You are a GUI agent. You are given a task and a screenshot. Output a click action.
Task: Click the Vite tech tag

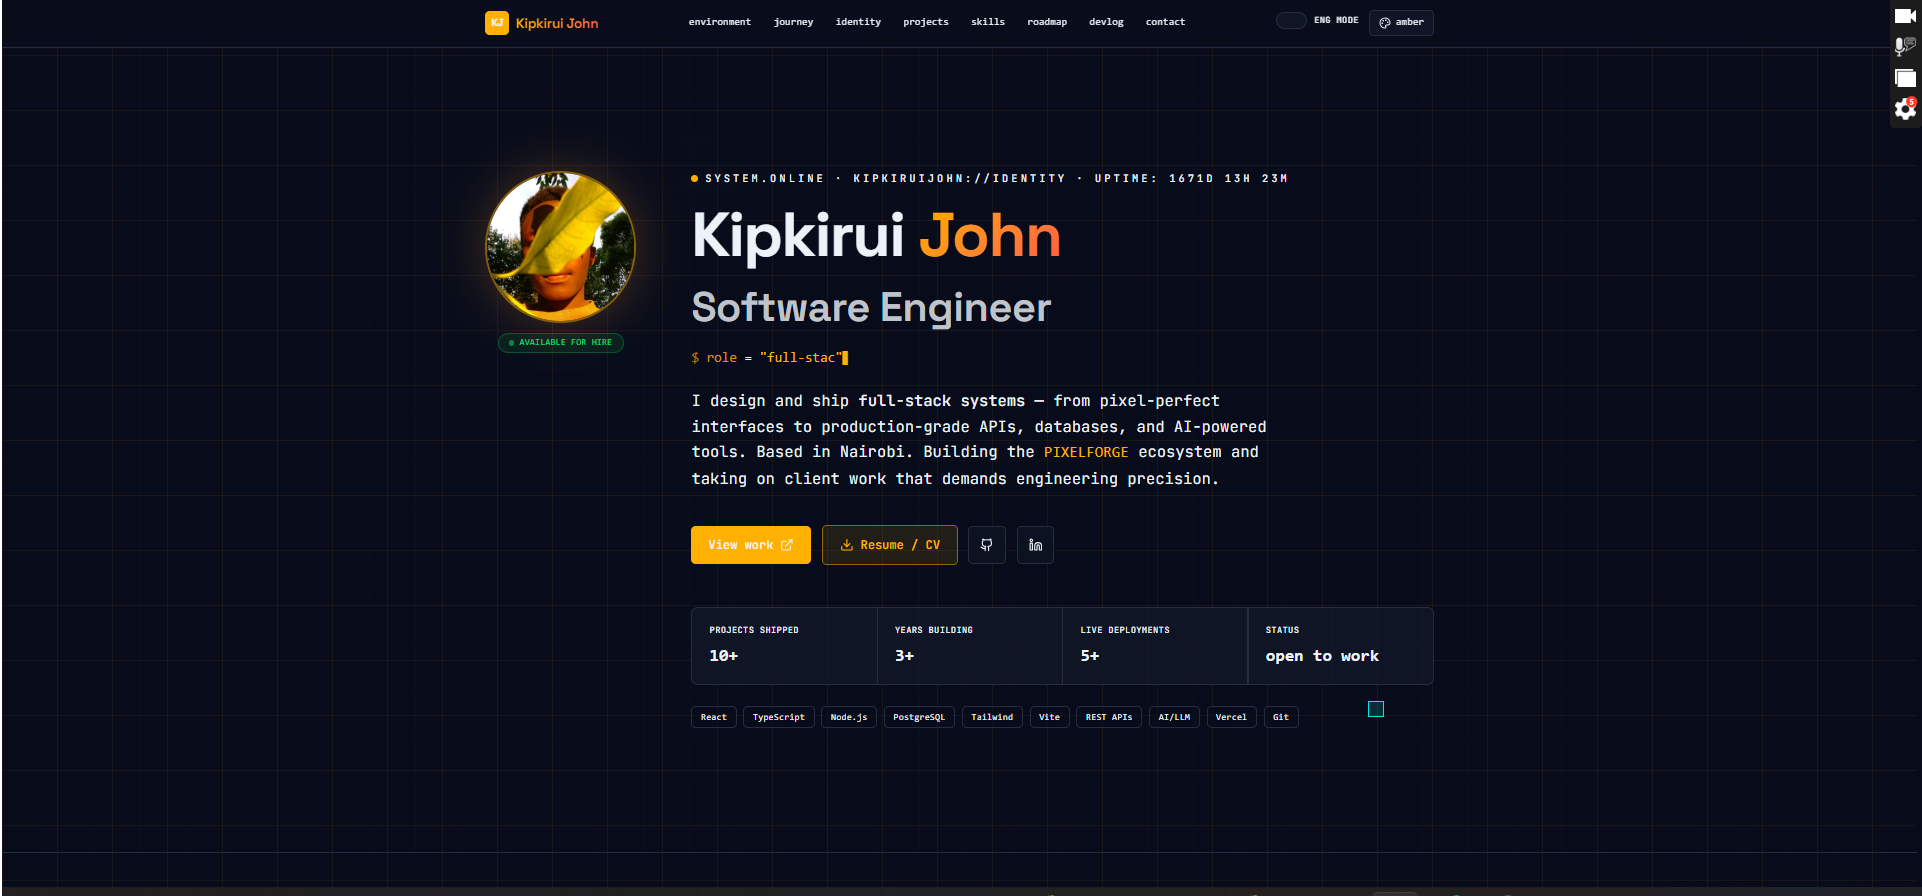(x=1049, y=717)
